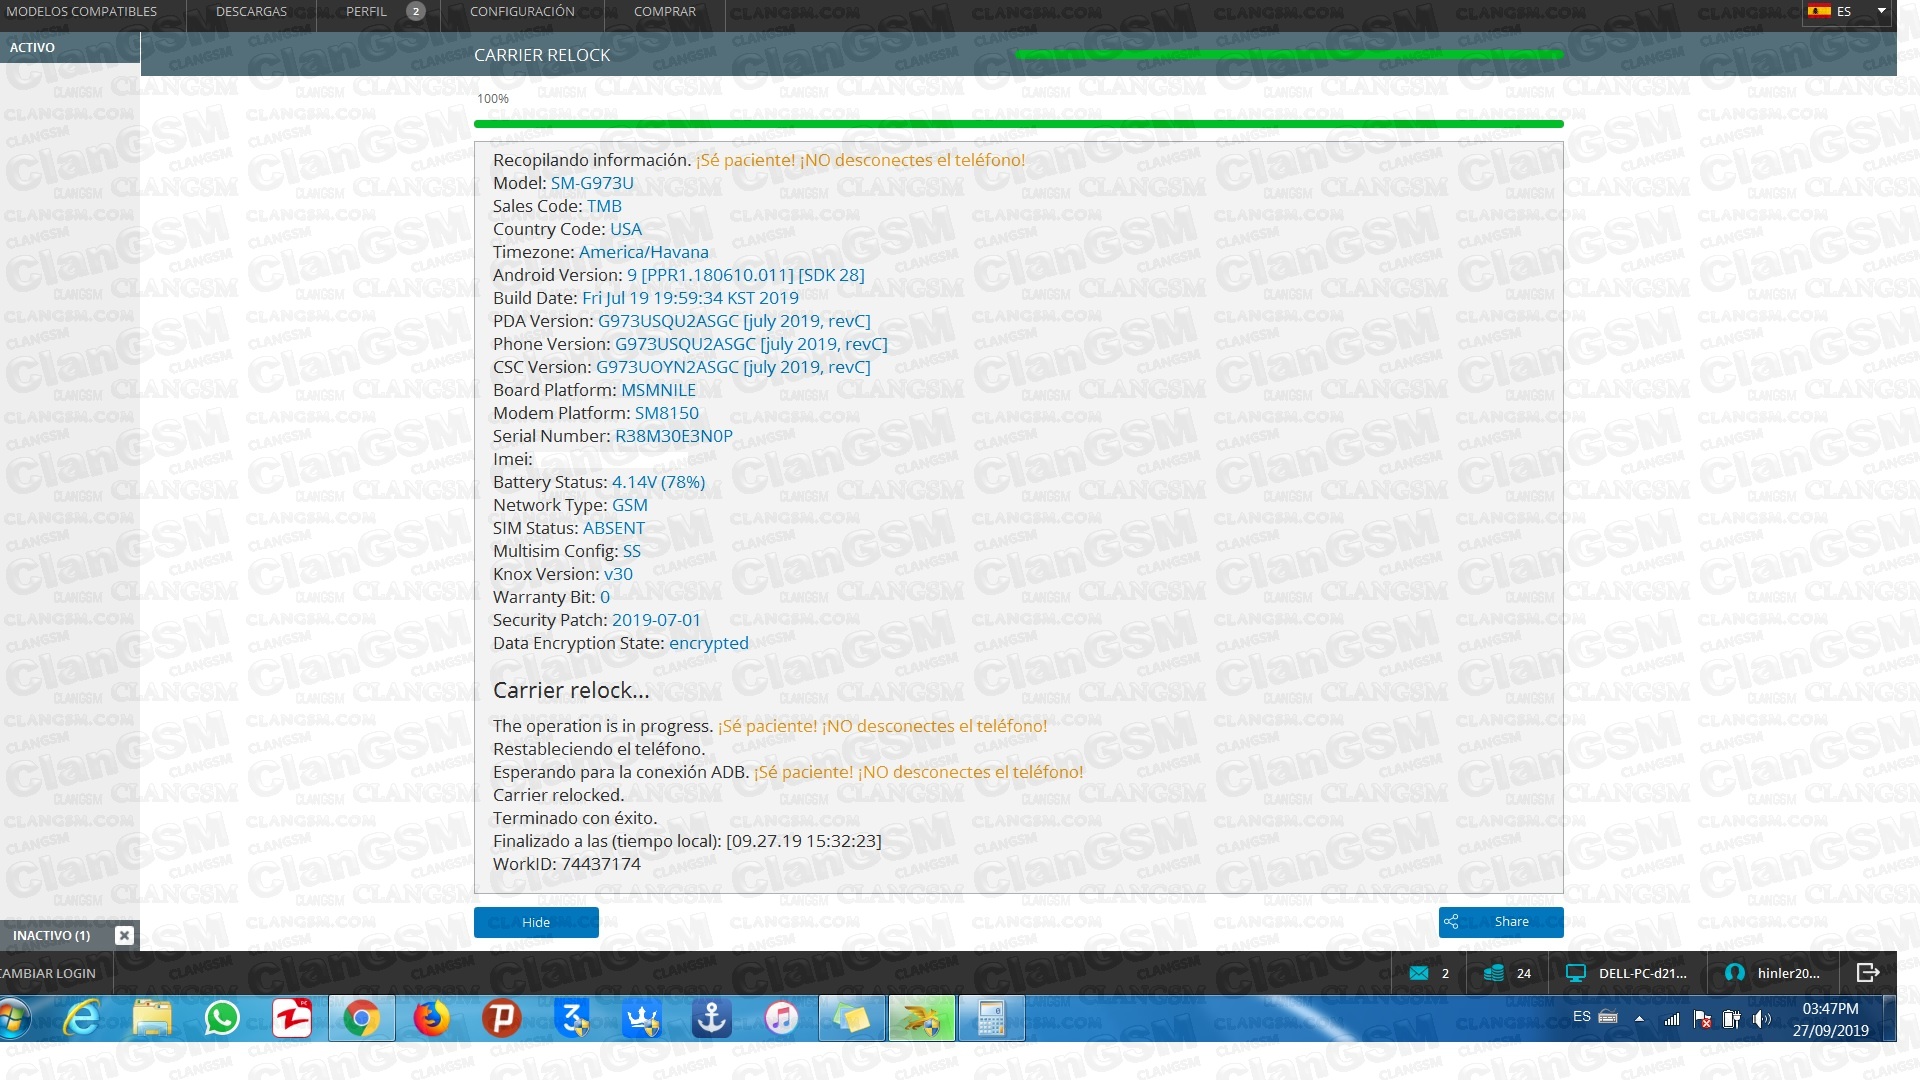
Task: Click the SM-G973U model value
Action: point(592,183)
